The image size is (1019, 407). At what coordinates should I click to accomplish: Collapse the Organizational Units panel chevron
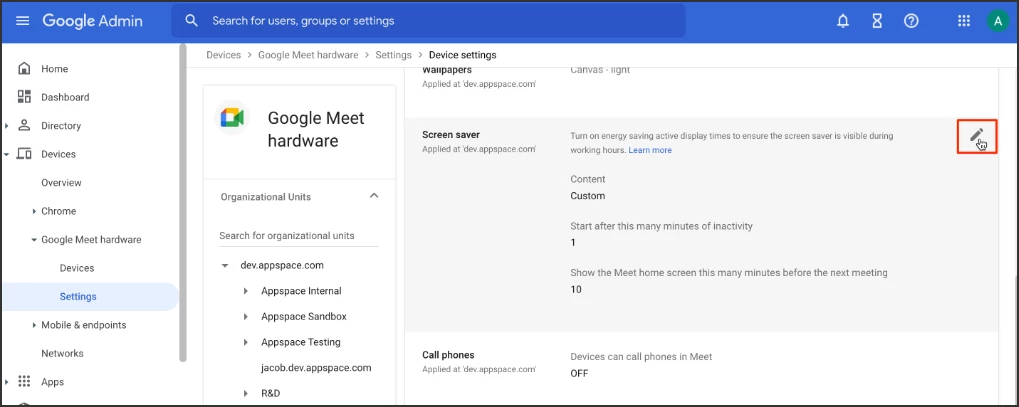(x=374, y=196)
